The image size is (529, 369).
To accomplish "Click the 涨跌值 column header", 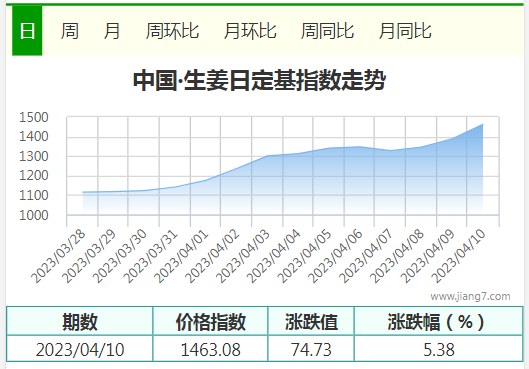I will [311, 321].
